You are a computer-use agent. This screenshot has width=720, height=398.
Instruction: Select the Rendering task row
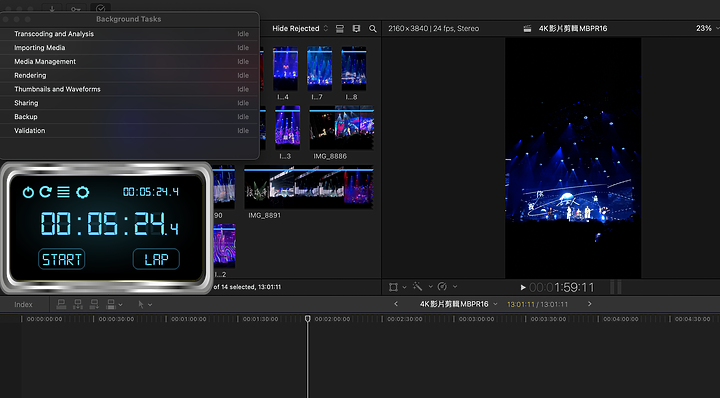click(129, 75)
